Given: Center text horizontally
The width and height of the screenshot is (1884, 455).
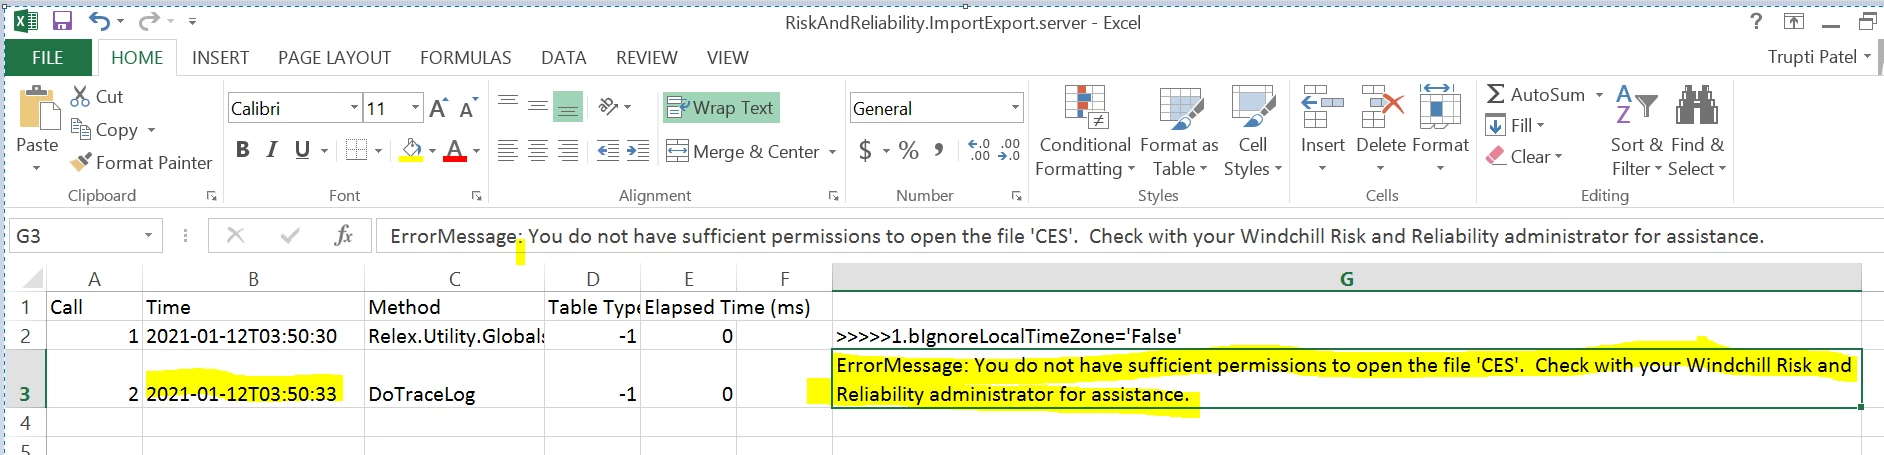Looking at the screenshot, I should tap(538, 151).
